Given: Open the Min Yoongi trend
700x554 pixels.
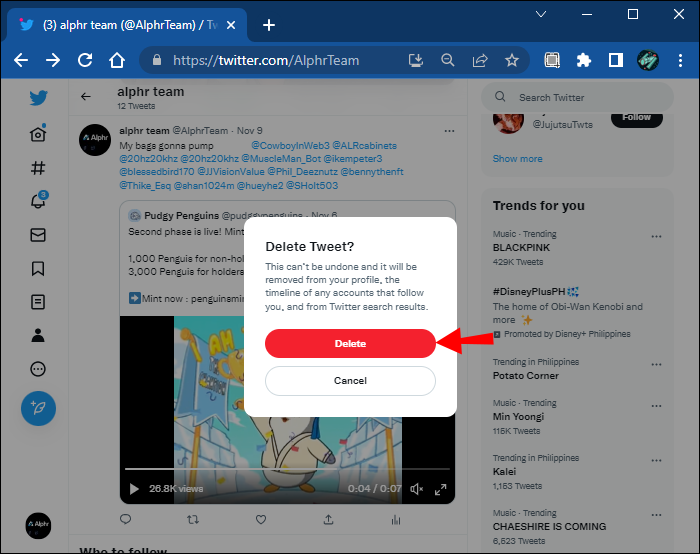Looking at the screenshot, I should pos(518,417).
